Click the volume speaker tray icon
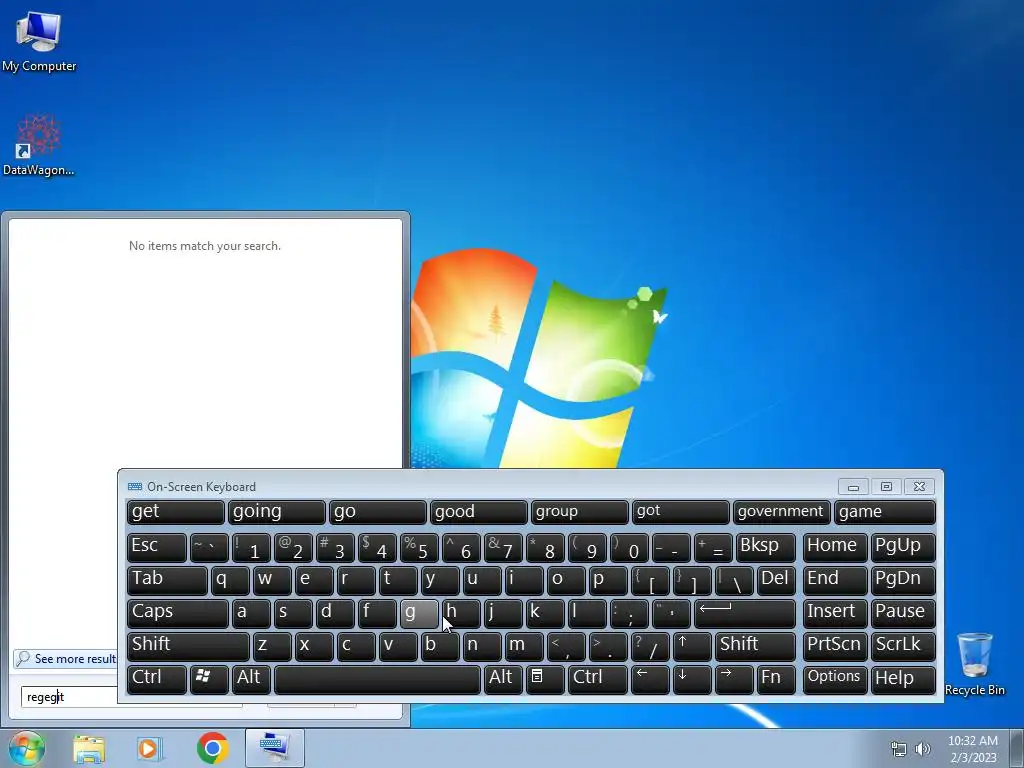This screenshot has height=768, width=1024. pos(923,749)
